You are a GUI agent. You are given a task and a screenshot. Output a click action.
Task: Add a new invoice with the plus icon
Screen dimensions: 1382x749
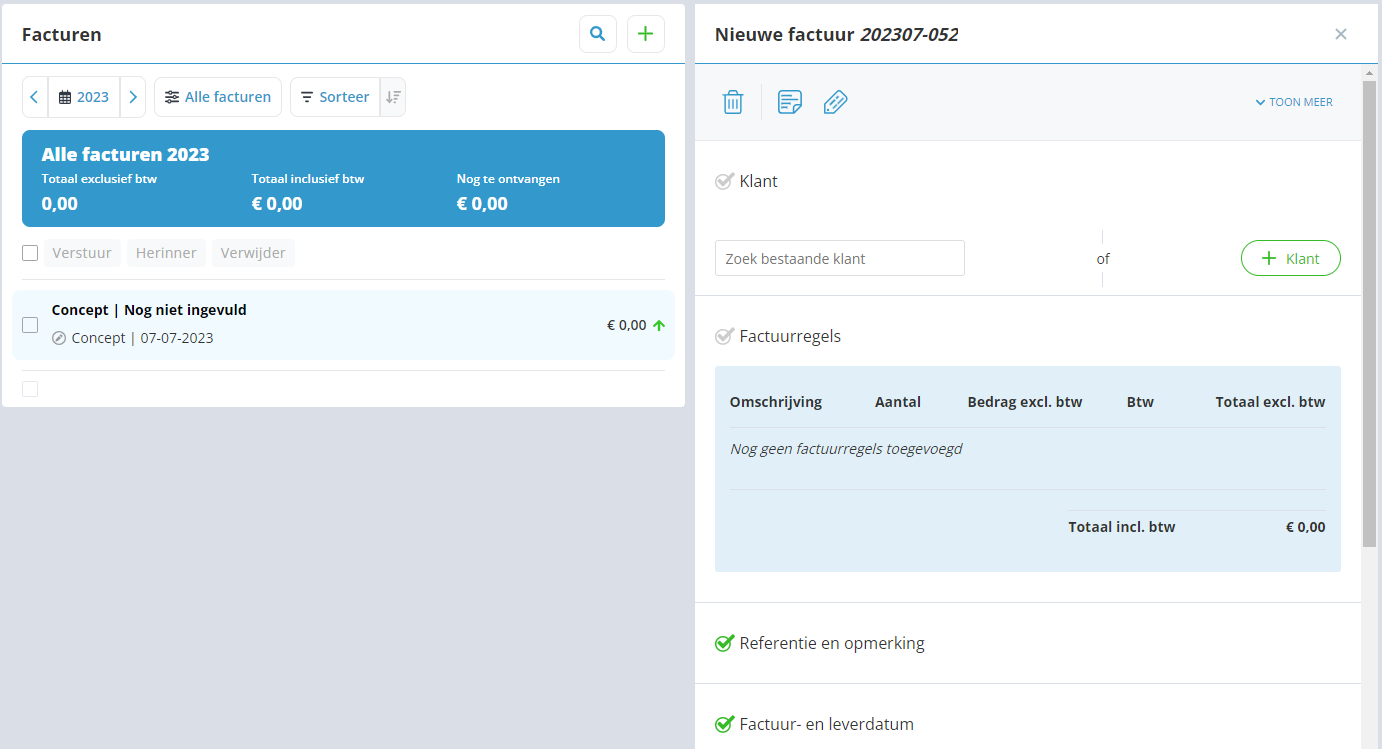coord(645,34)
